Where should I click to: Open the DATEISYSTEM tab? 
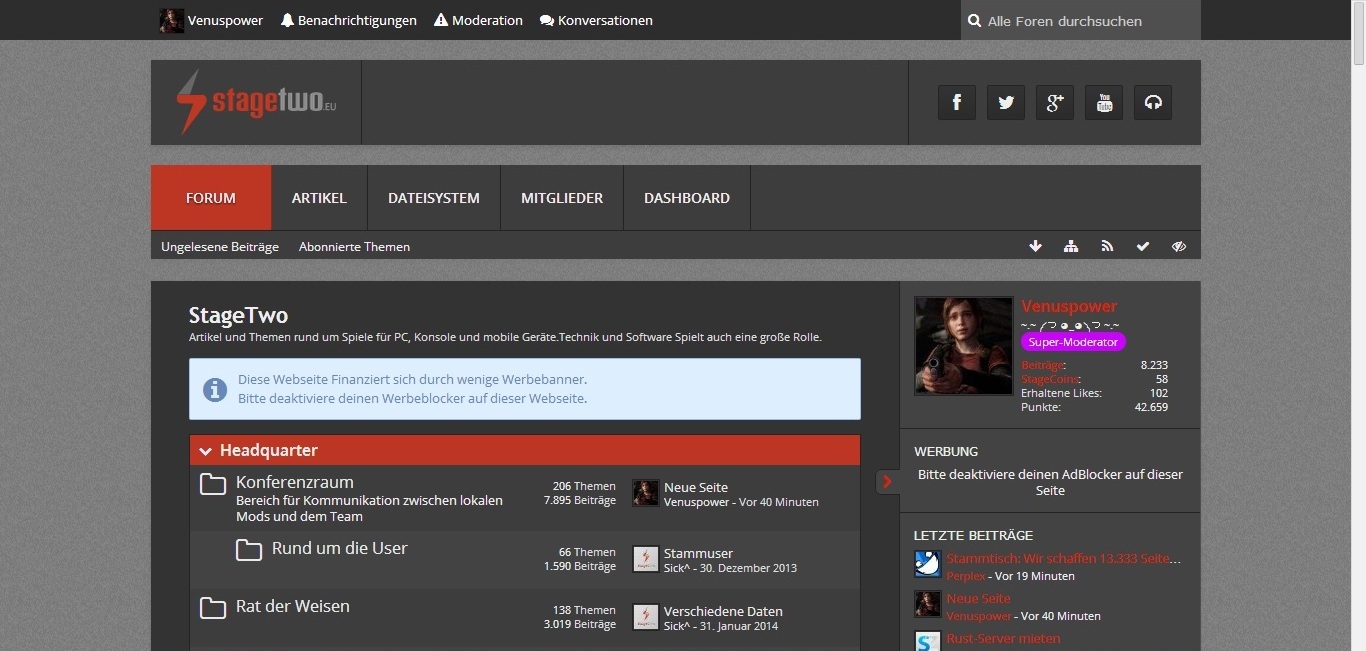click(434, 198)
